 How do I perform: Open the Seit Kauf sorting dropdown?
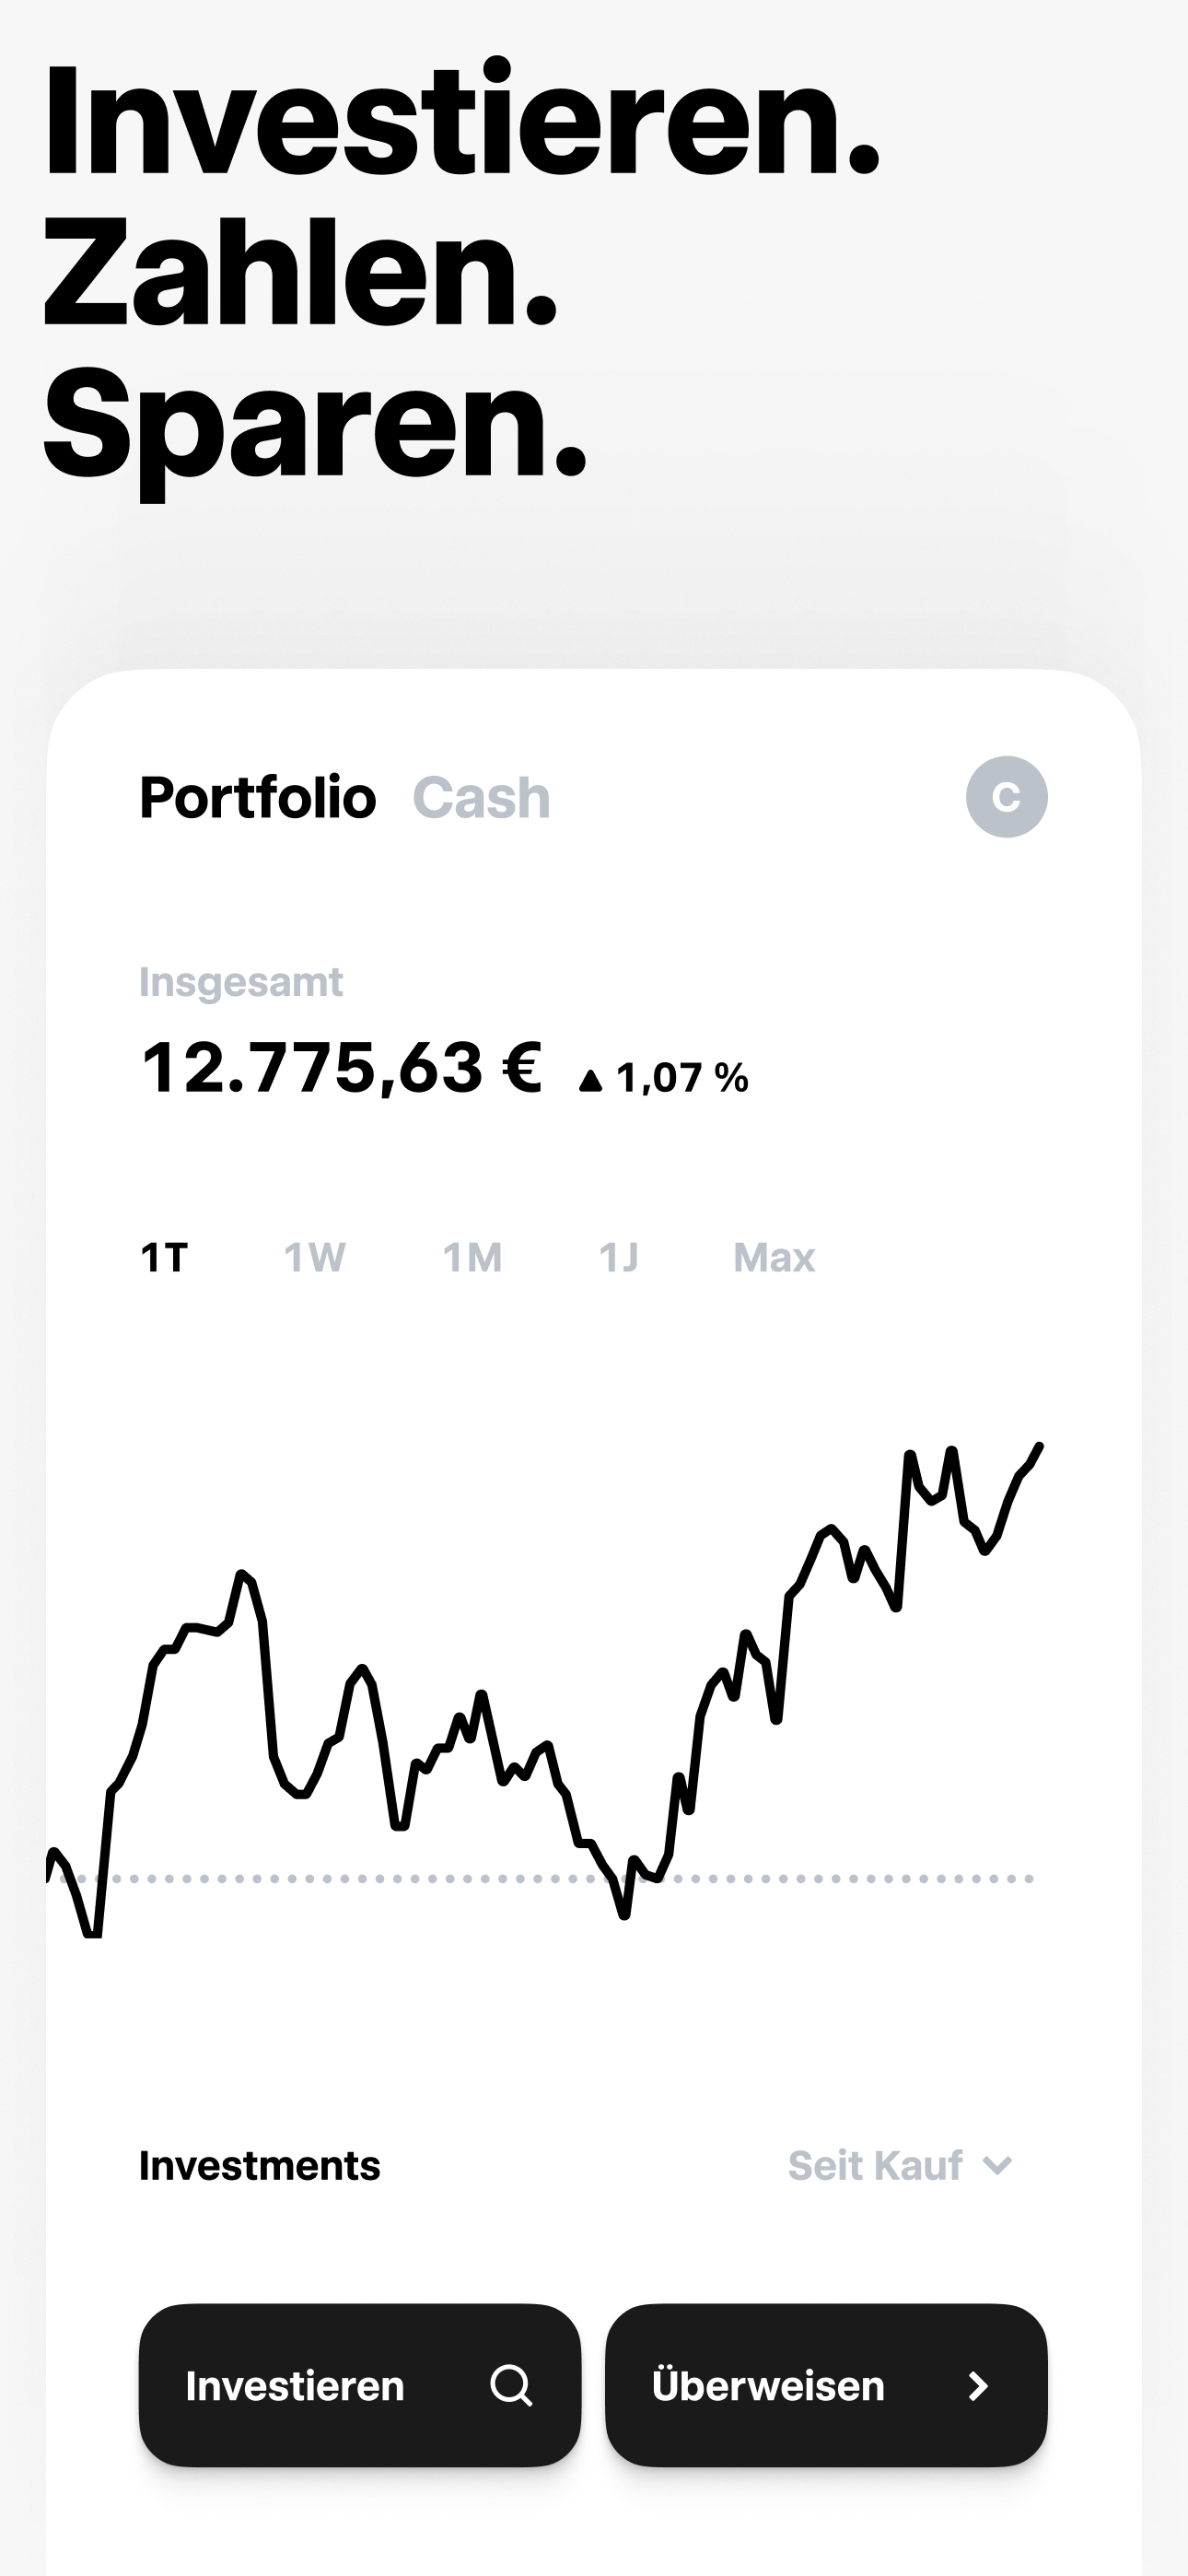coord(900,2166)
